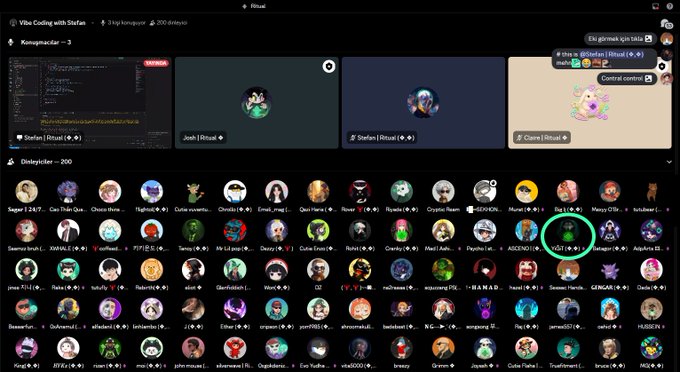
Task: Click badebeat listener avatar
Action: click(x=401, y=309)
